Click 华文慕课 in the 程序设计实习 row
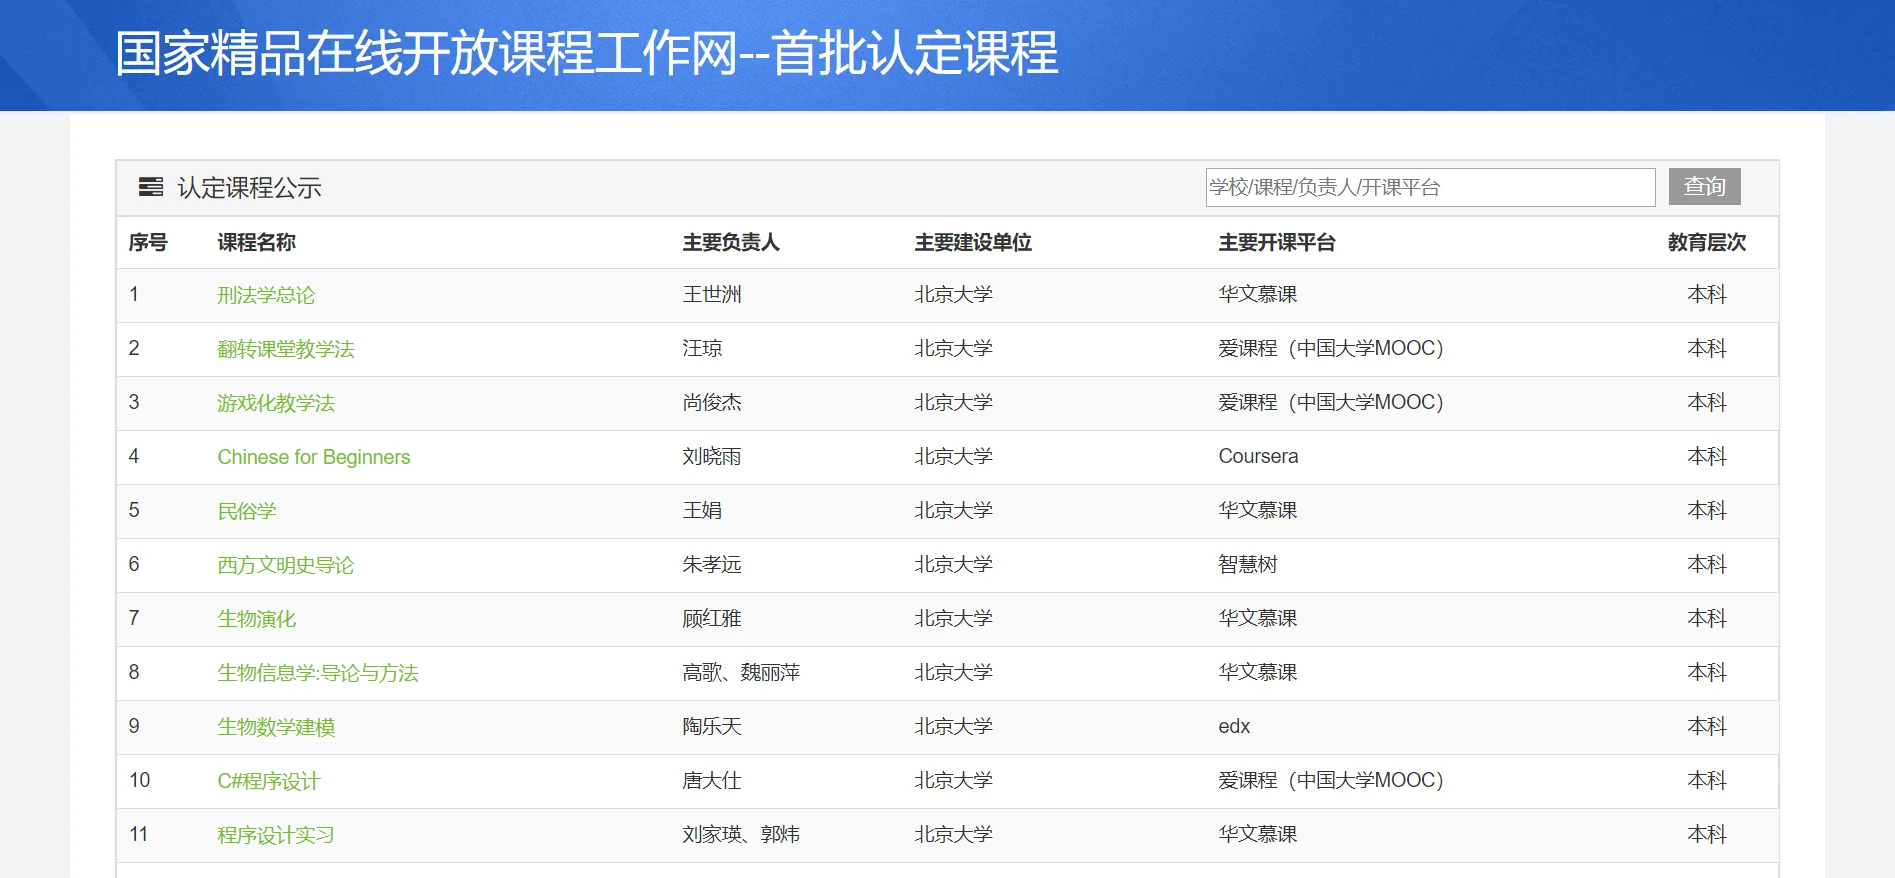Viewport: 1895px width, 878px height. (1258, 834)
